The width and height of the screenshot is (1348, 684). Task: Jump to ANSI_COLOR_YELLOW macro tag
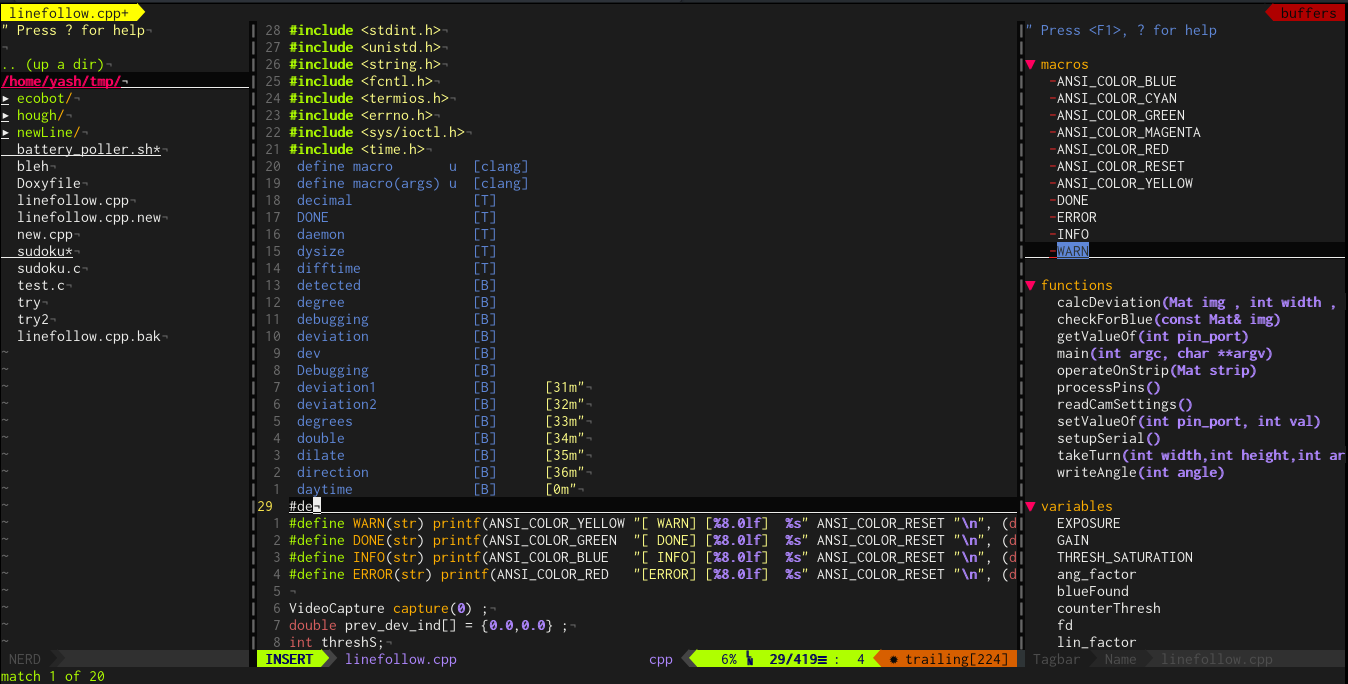[1125, 183]
